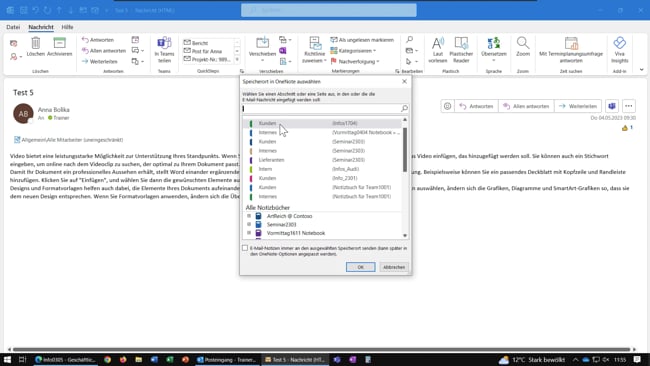Open the notification center icon in taskbar
Screen dimensions: 650x366
point(637,359)
